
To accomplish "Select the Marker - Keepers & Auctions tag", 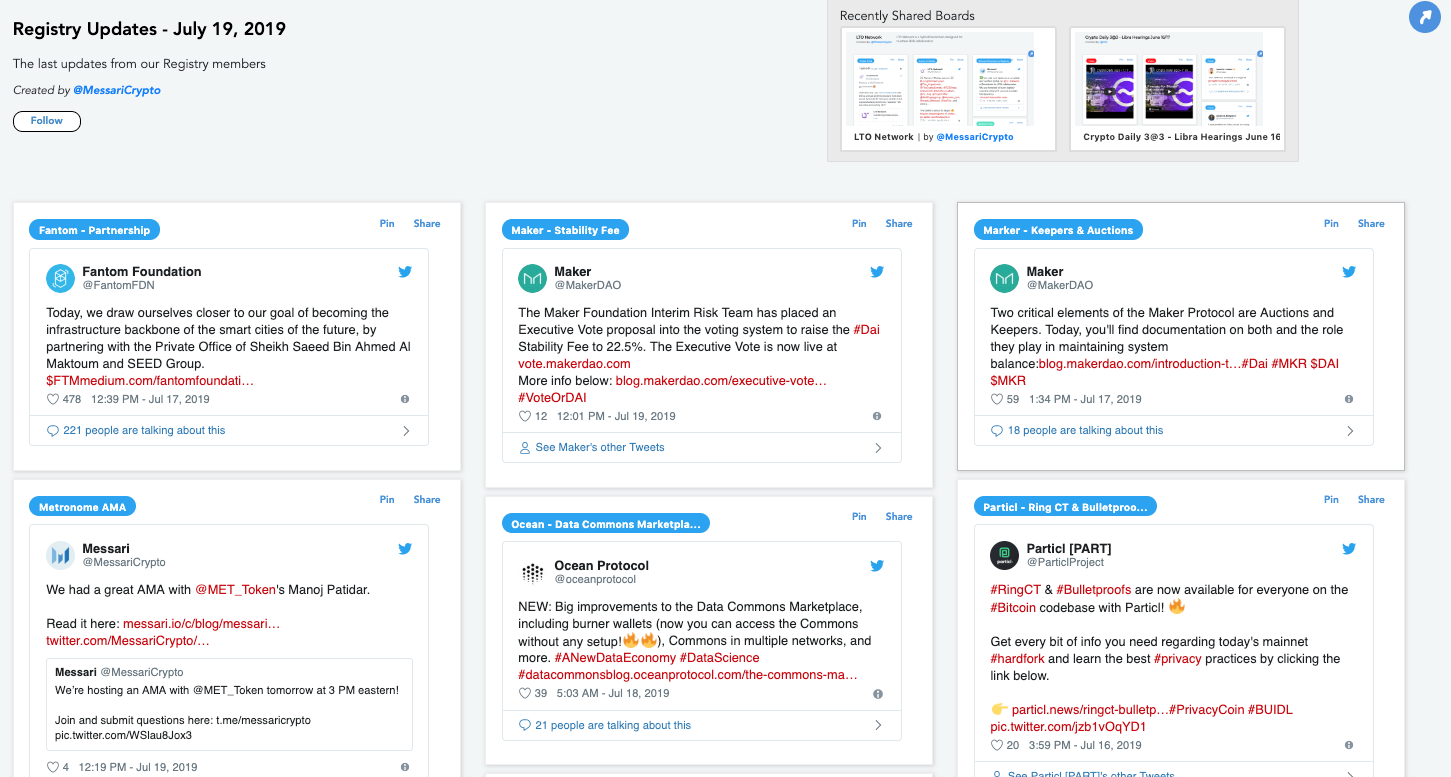I will tap(1058, 230).
